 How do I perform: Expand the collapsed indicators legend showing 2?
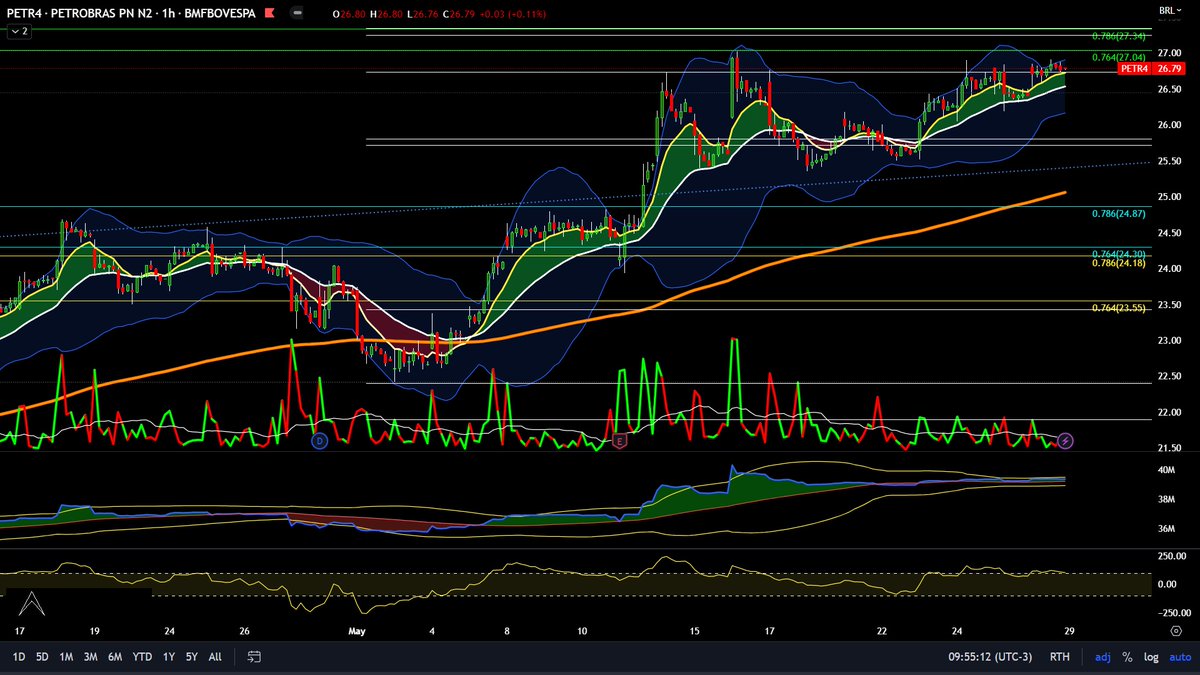19,32
